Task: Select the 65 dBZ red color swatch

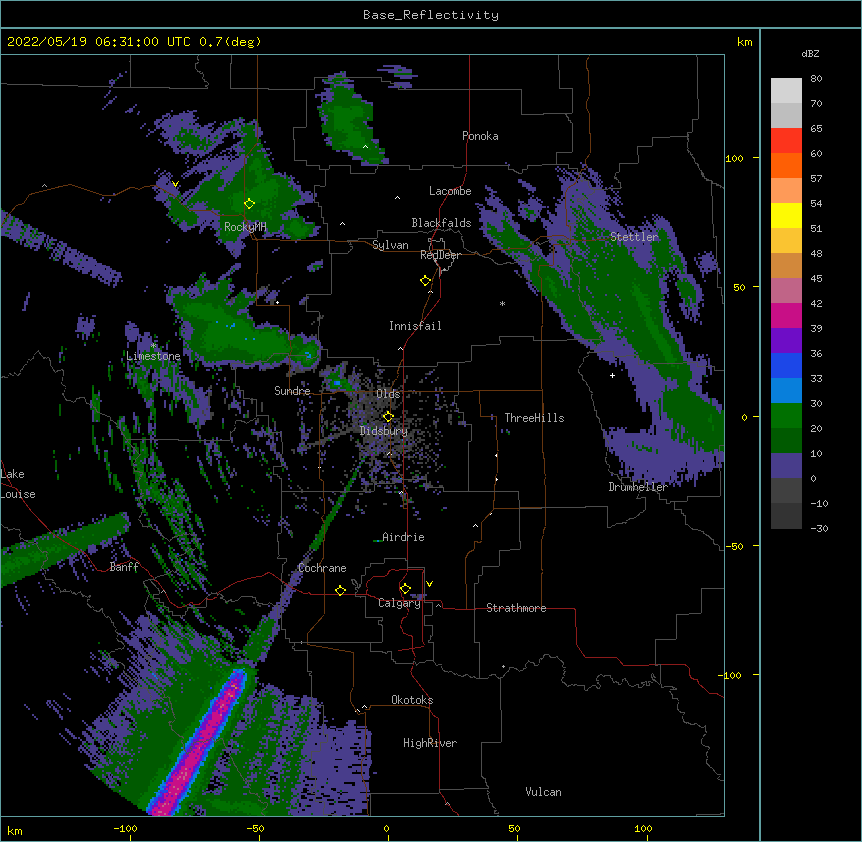Action: click(786, 140)
